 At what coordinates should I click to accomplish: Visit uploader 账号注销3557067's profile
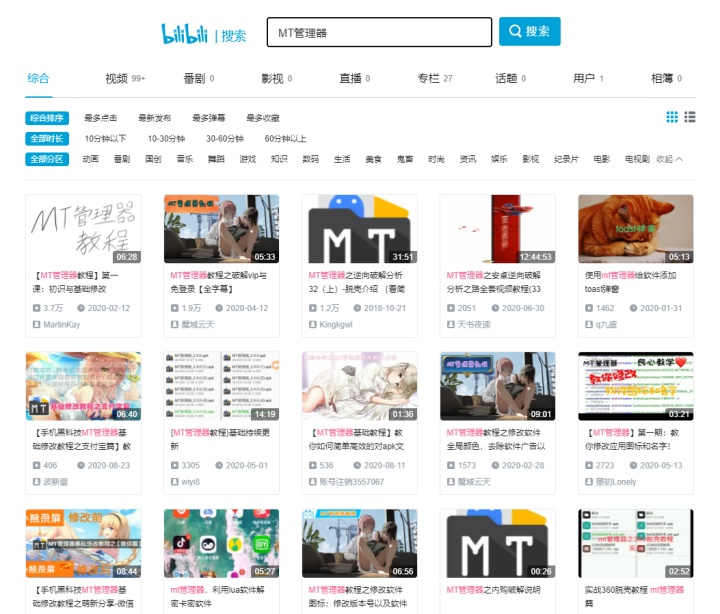tap(352, 482)
